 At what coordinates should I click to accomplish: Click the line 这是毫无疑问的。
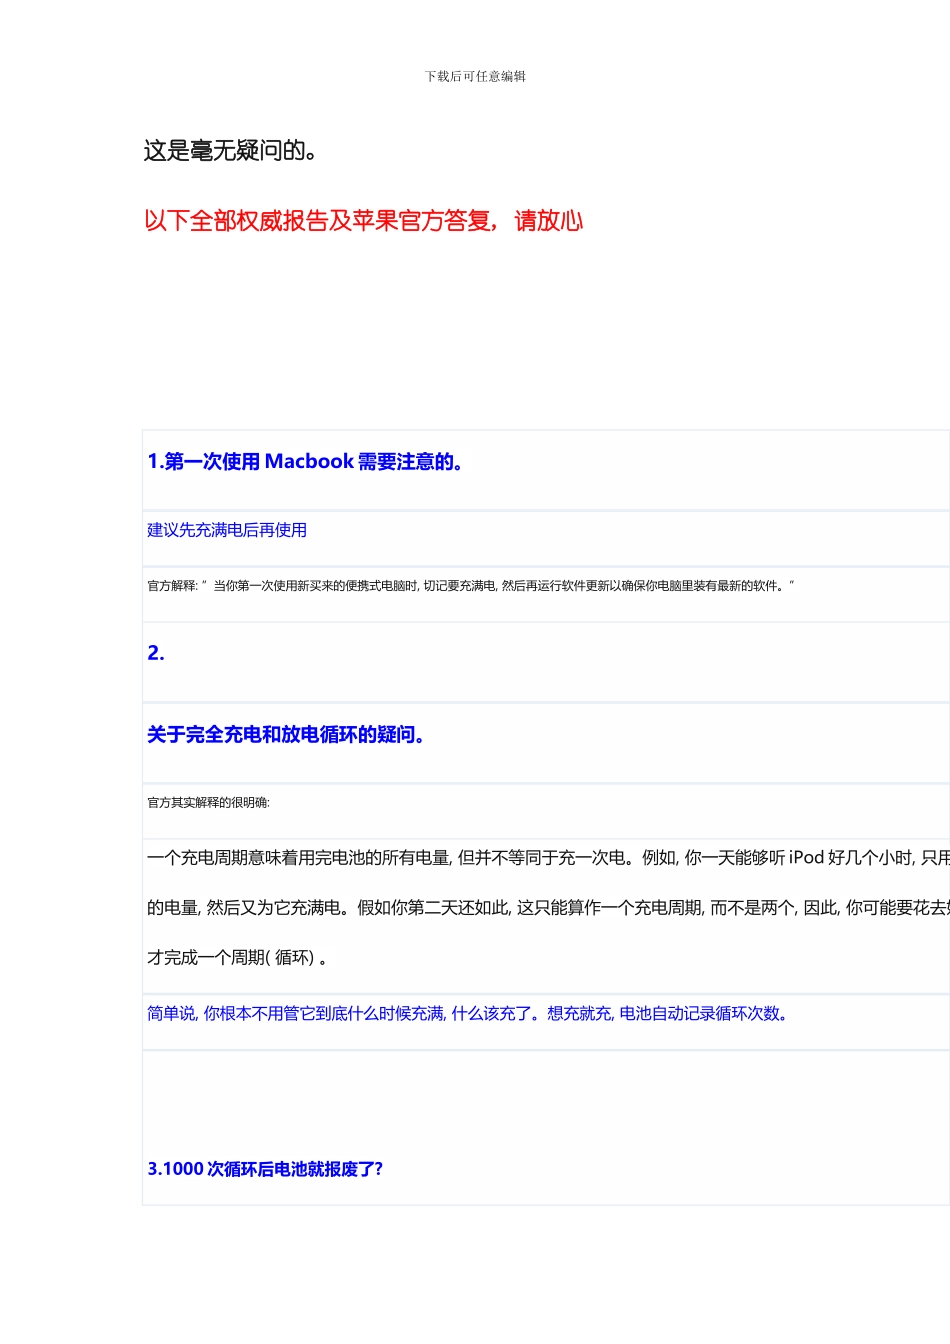[x=232, y=151]
